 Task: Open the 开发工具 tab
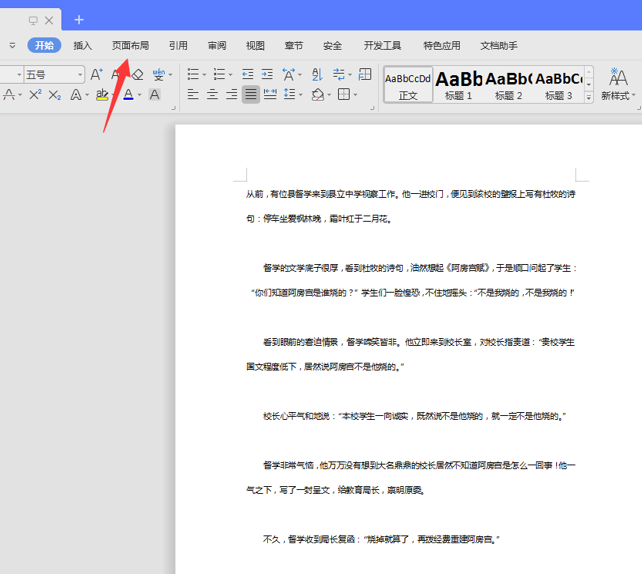point(382,45)
